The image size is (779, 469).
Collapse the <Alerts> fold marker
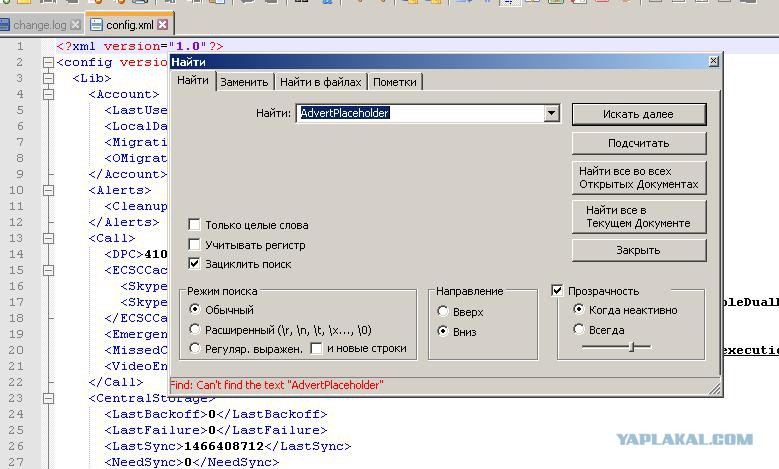click(x=48, y=190)
